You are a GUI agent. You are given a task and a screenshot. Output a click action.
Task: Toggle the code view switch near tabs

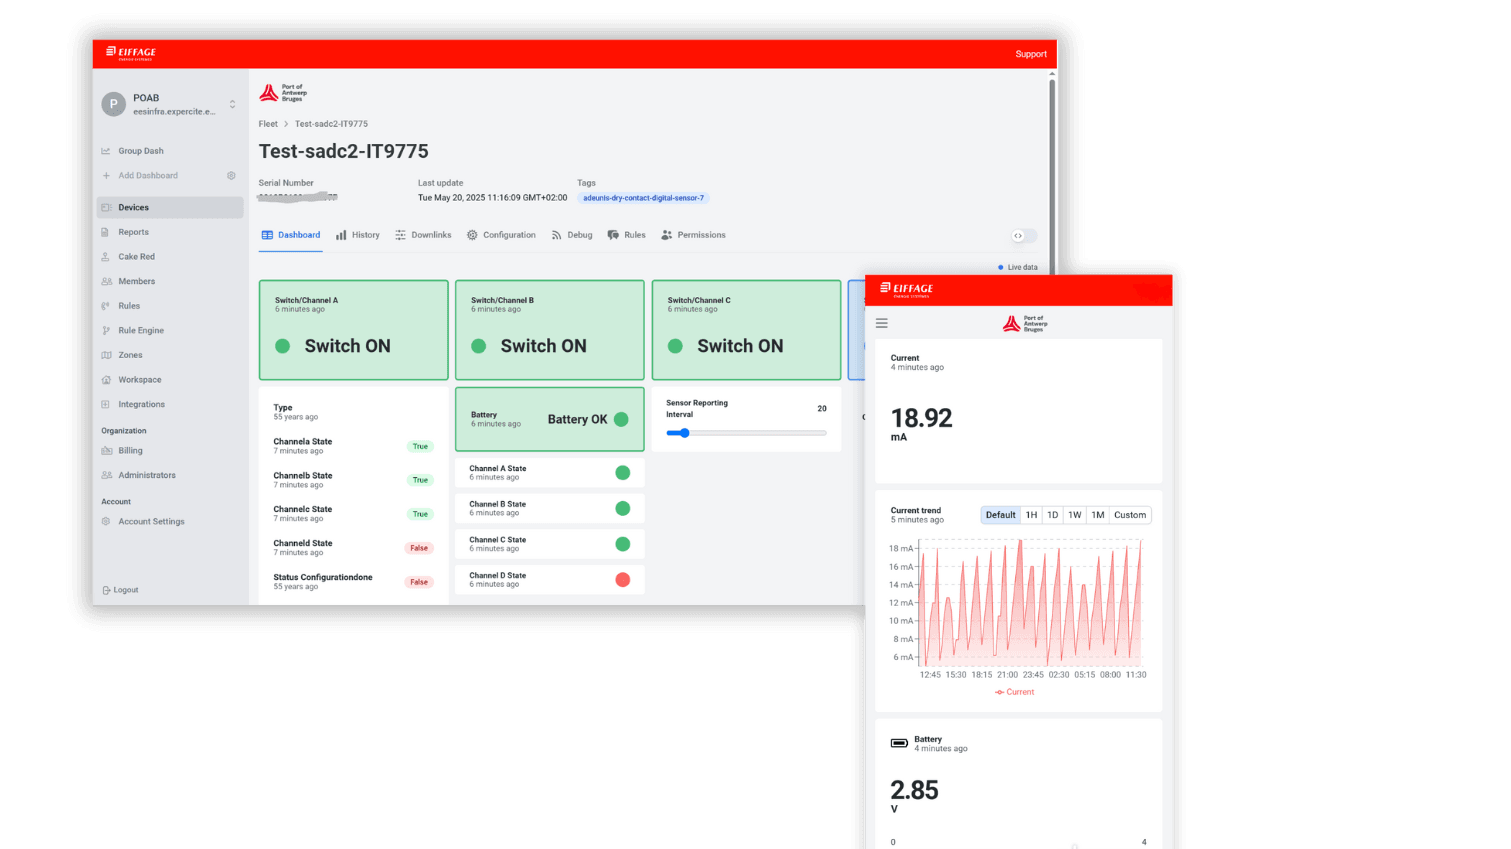[x=1023, y=236]
